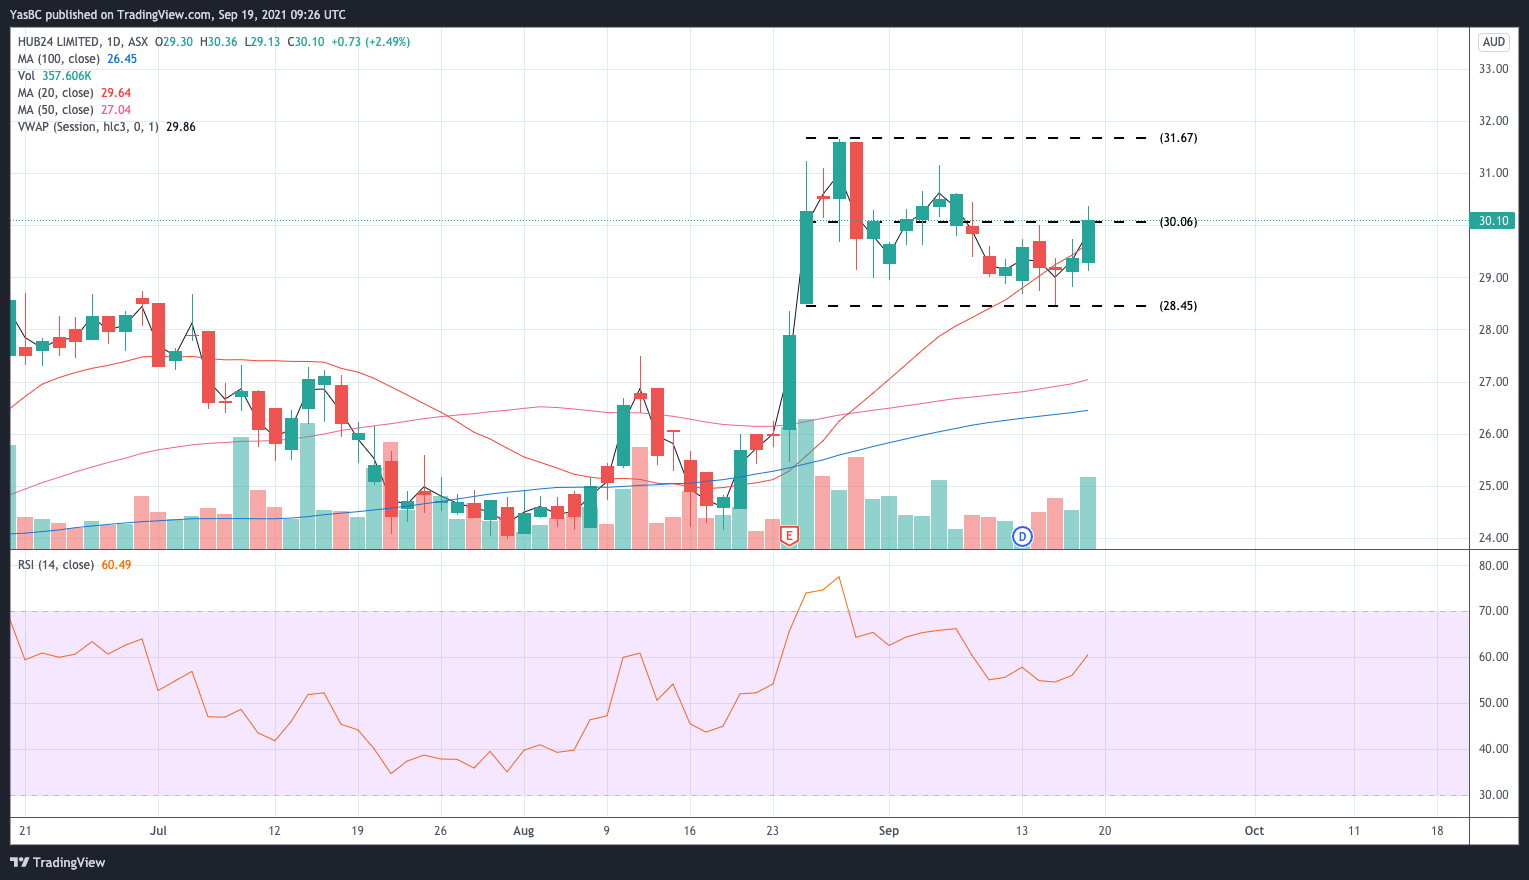The width and height of the screenshot is (1529, 880).
Task: Click the 'Sep' date axis label
Action: tap(889, 831)
